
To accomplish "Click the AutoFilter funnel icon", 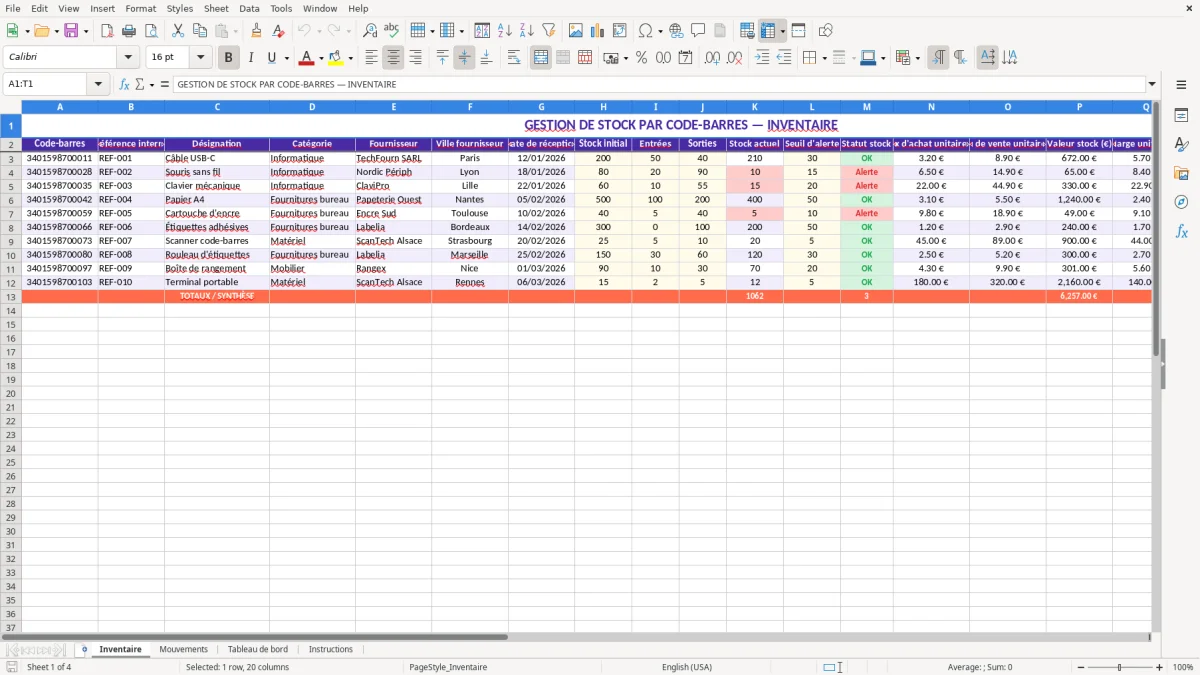I will (x=548, y=31).
